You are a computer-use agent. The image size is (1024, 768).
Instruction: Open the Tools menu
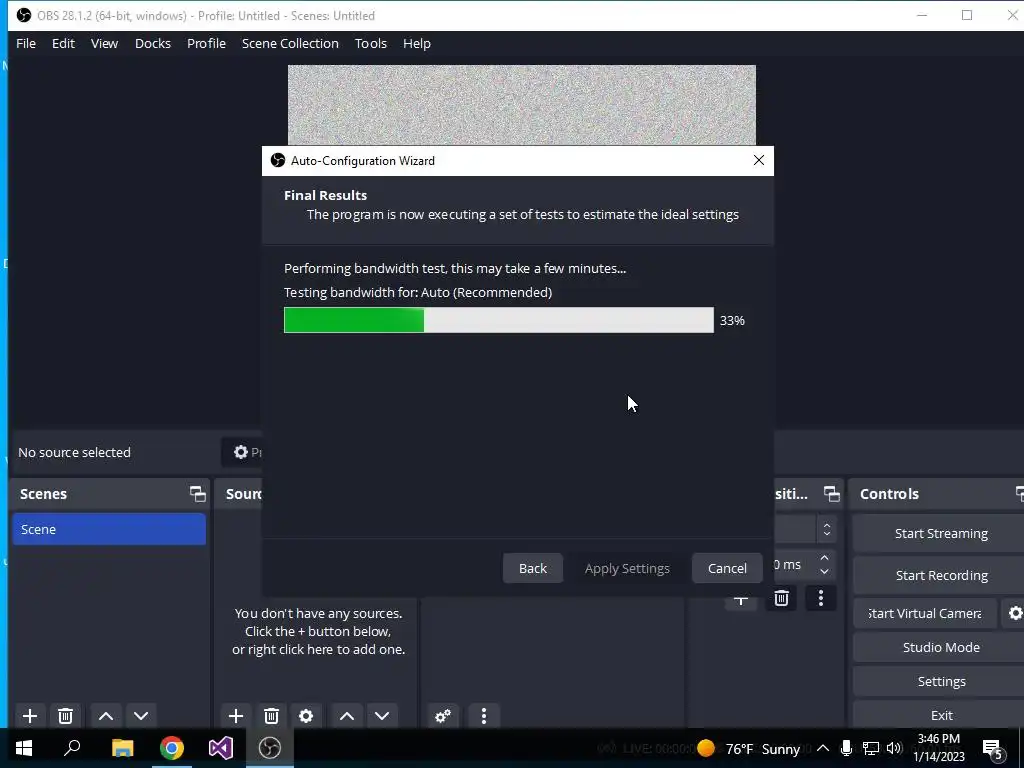tap(371, 43)
